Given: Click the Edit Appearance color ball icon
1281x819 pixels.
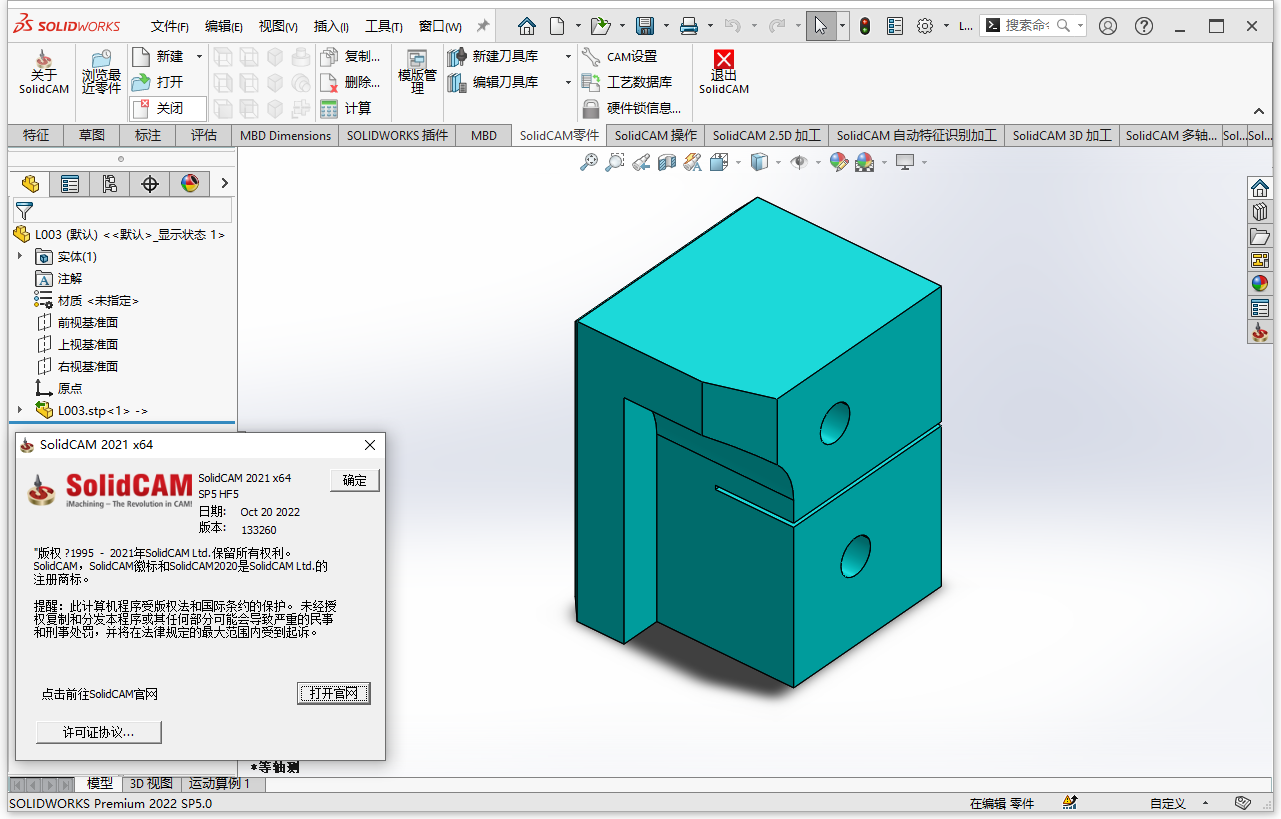Looking at the screenshot, I should click(x=839, y=161).
